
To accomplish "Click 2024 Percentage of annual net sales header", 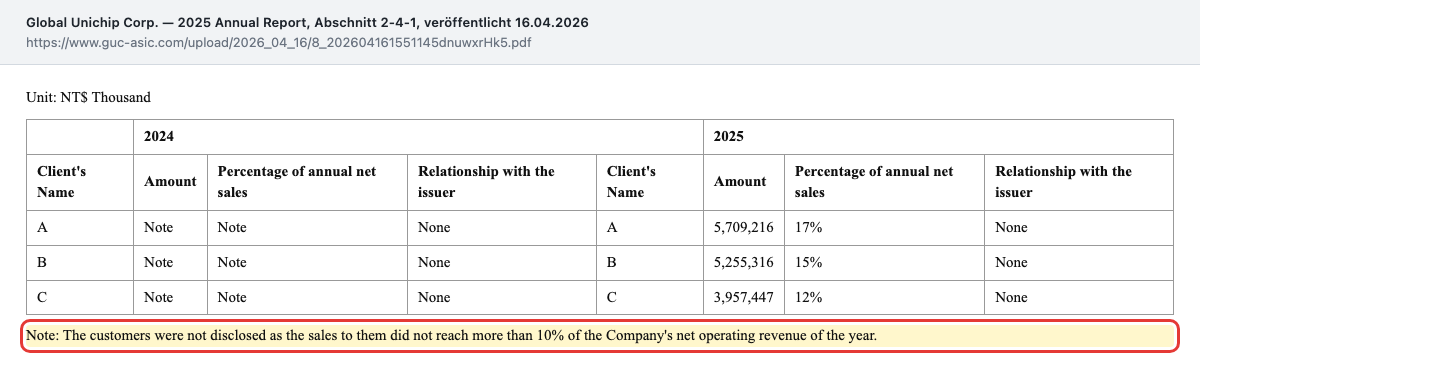I will (x=307, y=182).
